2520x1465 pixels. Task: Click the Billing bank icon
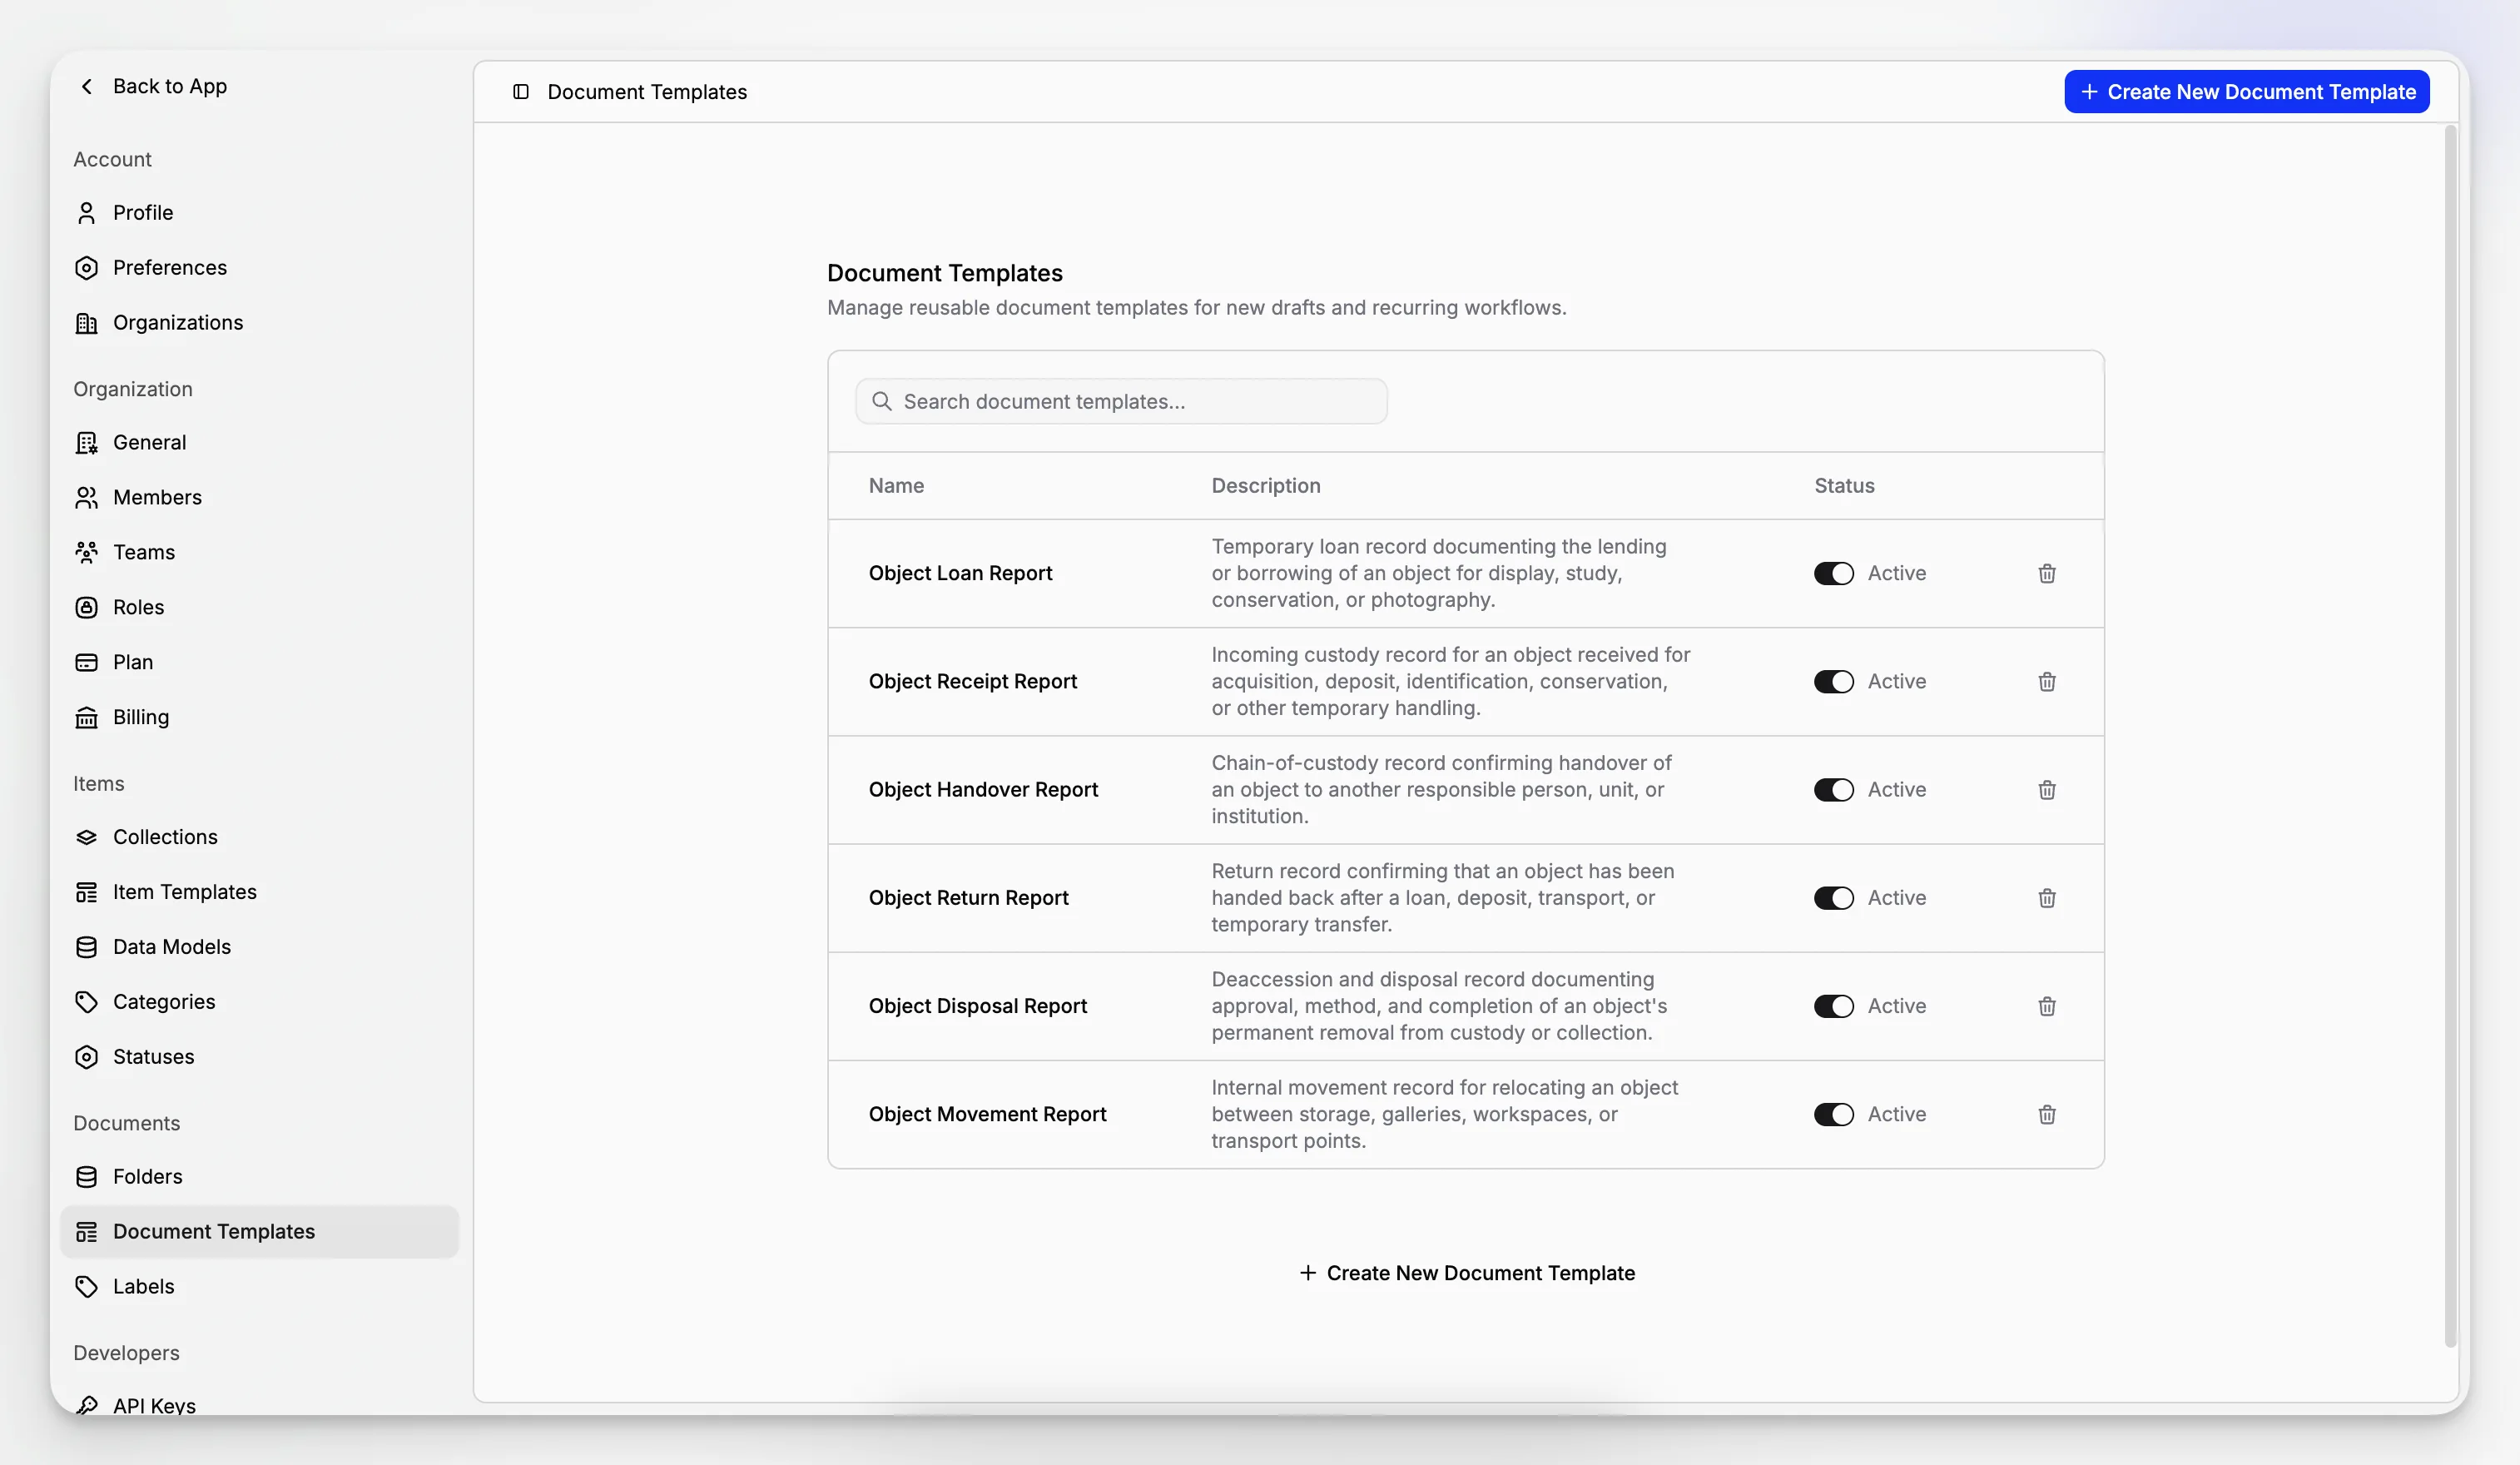87,718
